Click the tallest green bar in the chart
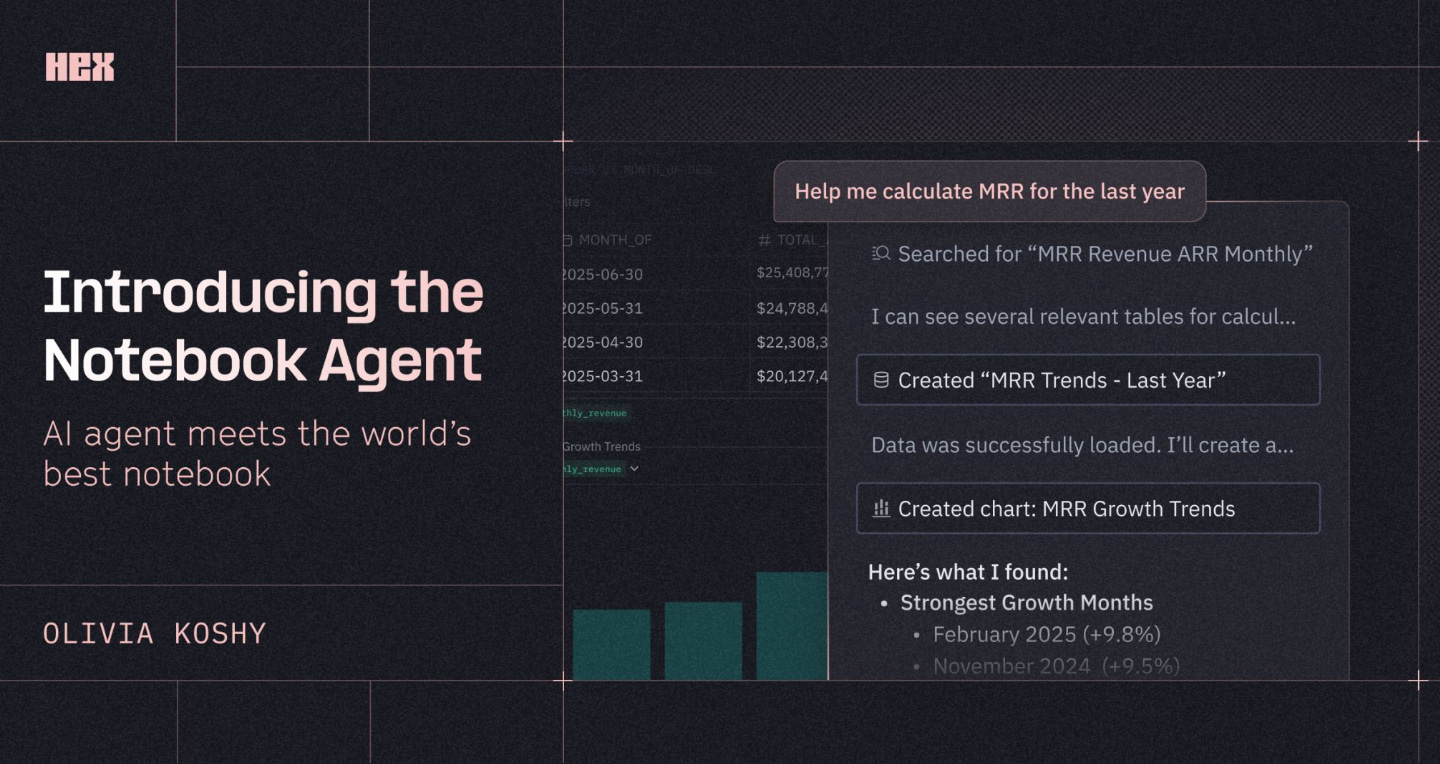Screen dimensions: 1440x764 pos(792,626)
